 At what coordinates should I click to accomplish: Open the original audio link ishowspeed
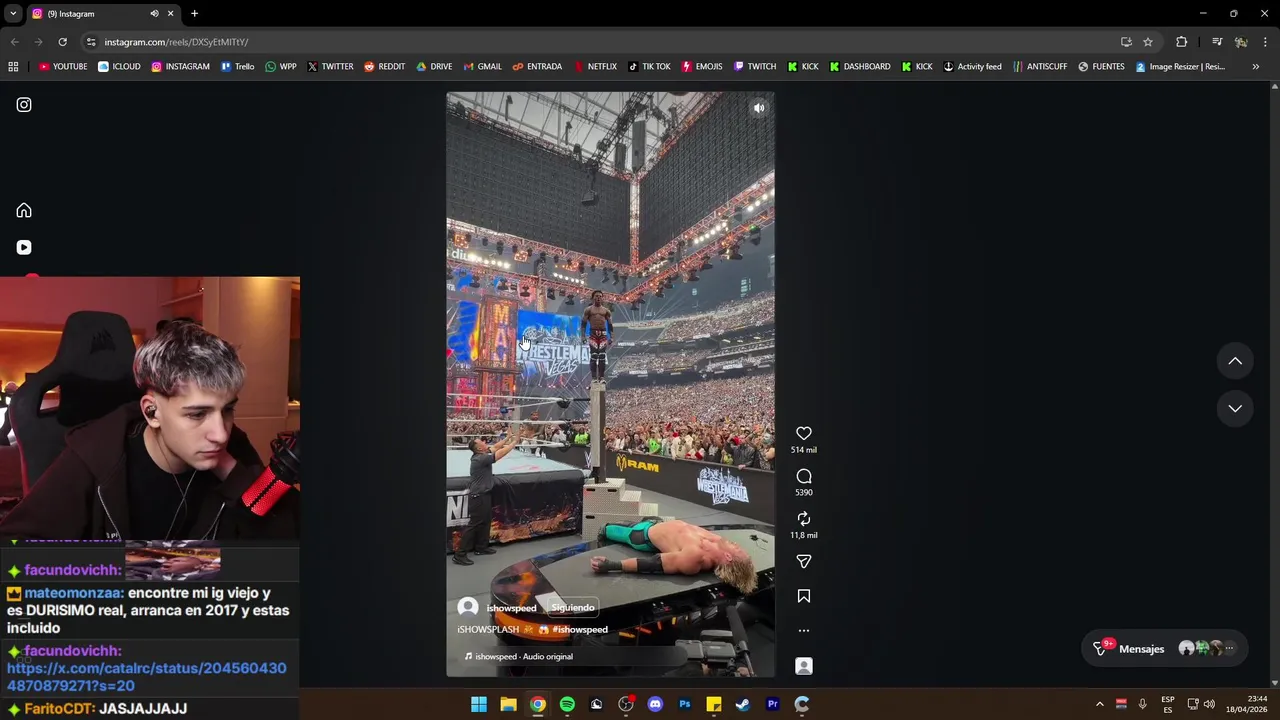[524, 657]
